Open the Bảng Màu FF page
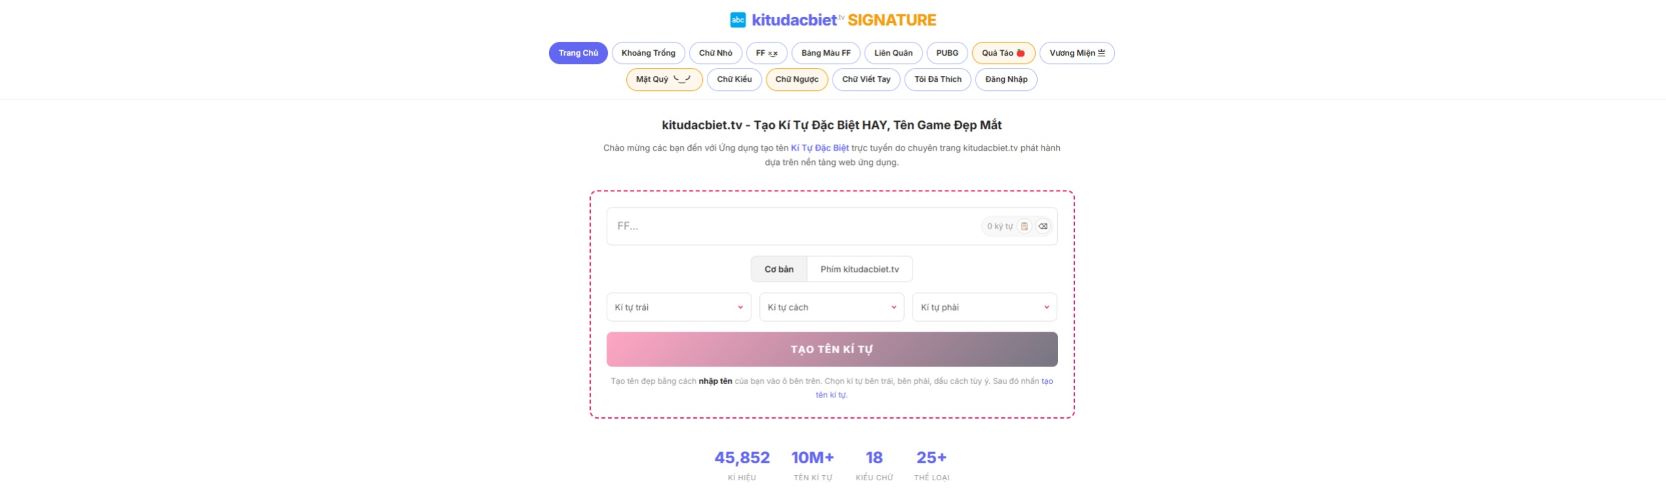The image size is (1666, 500). [x=826, y=53]
